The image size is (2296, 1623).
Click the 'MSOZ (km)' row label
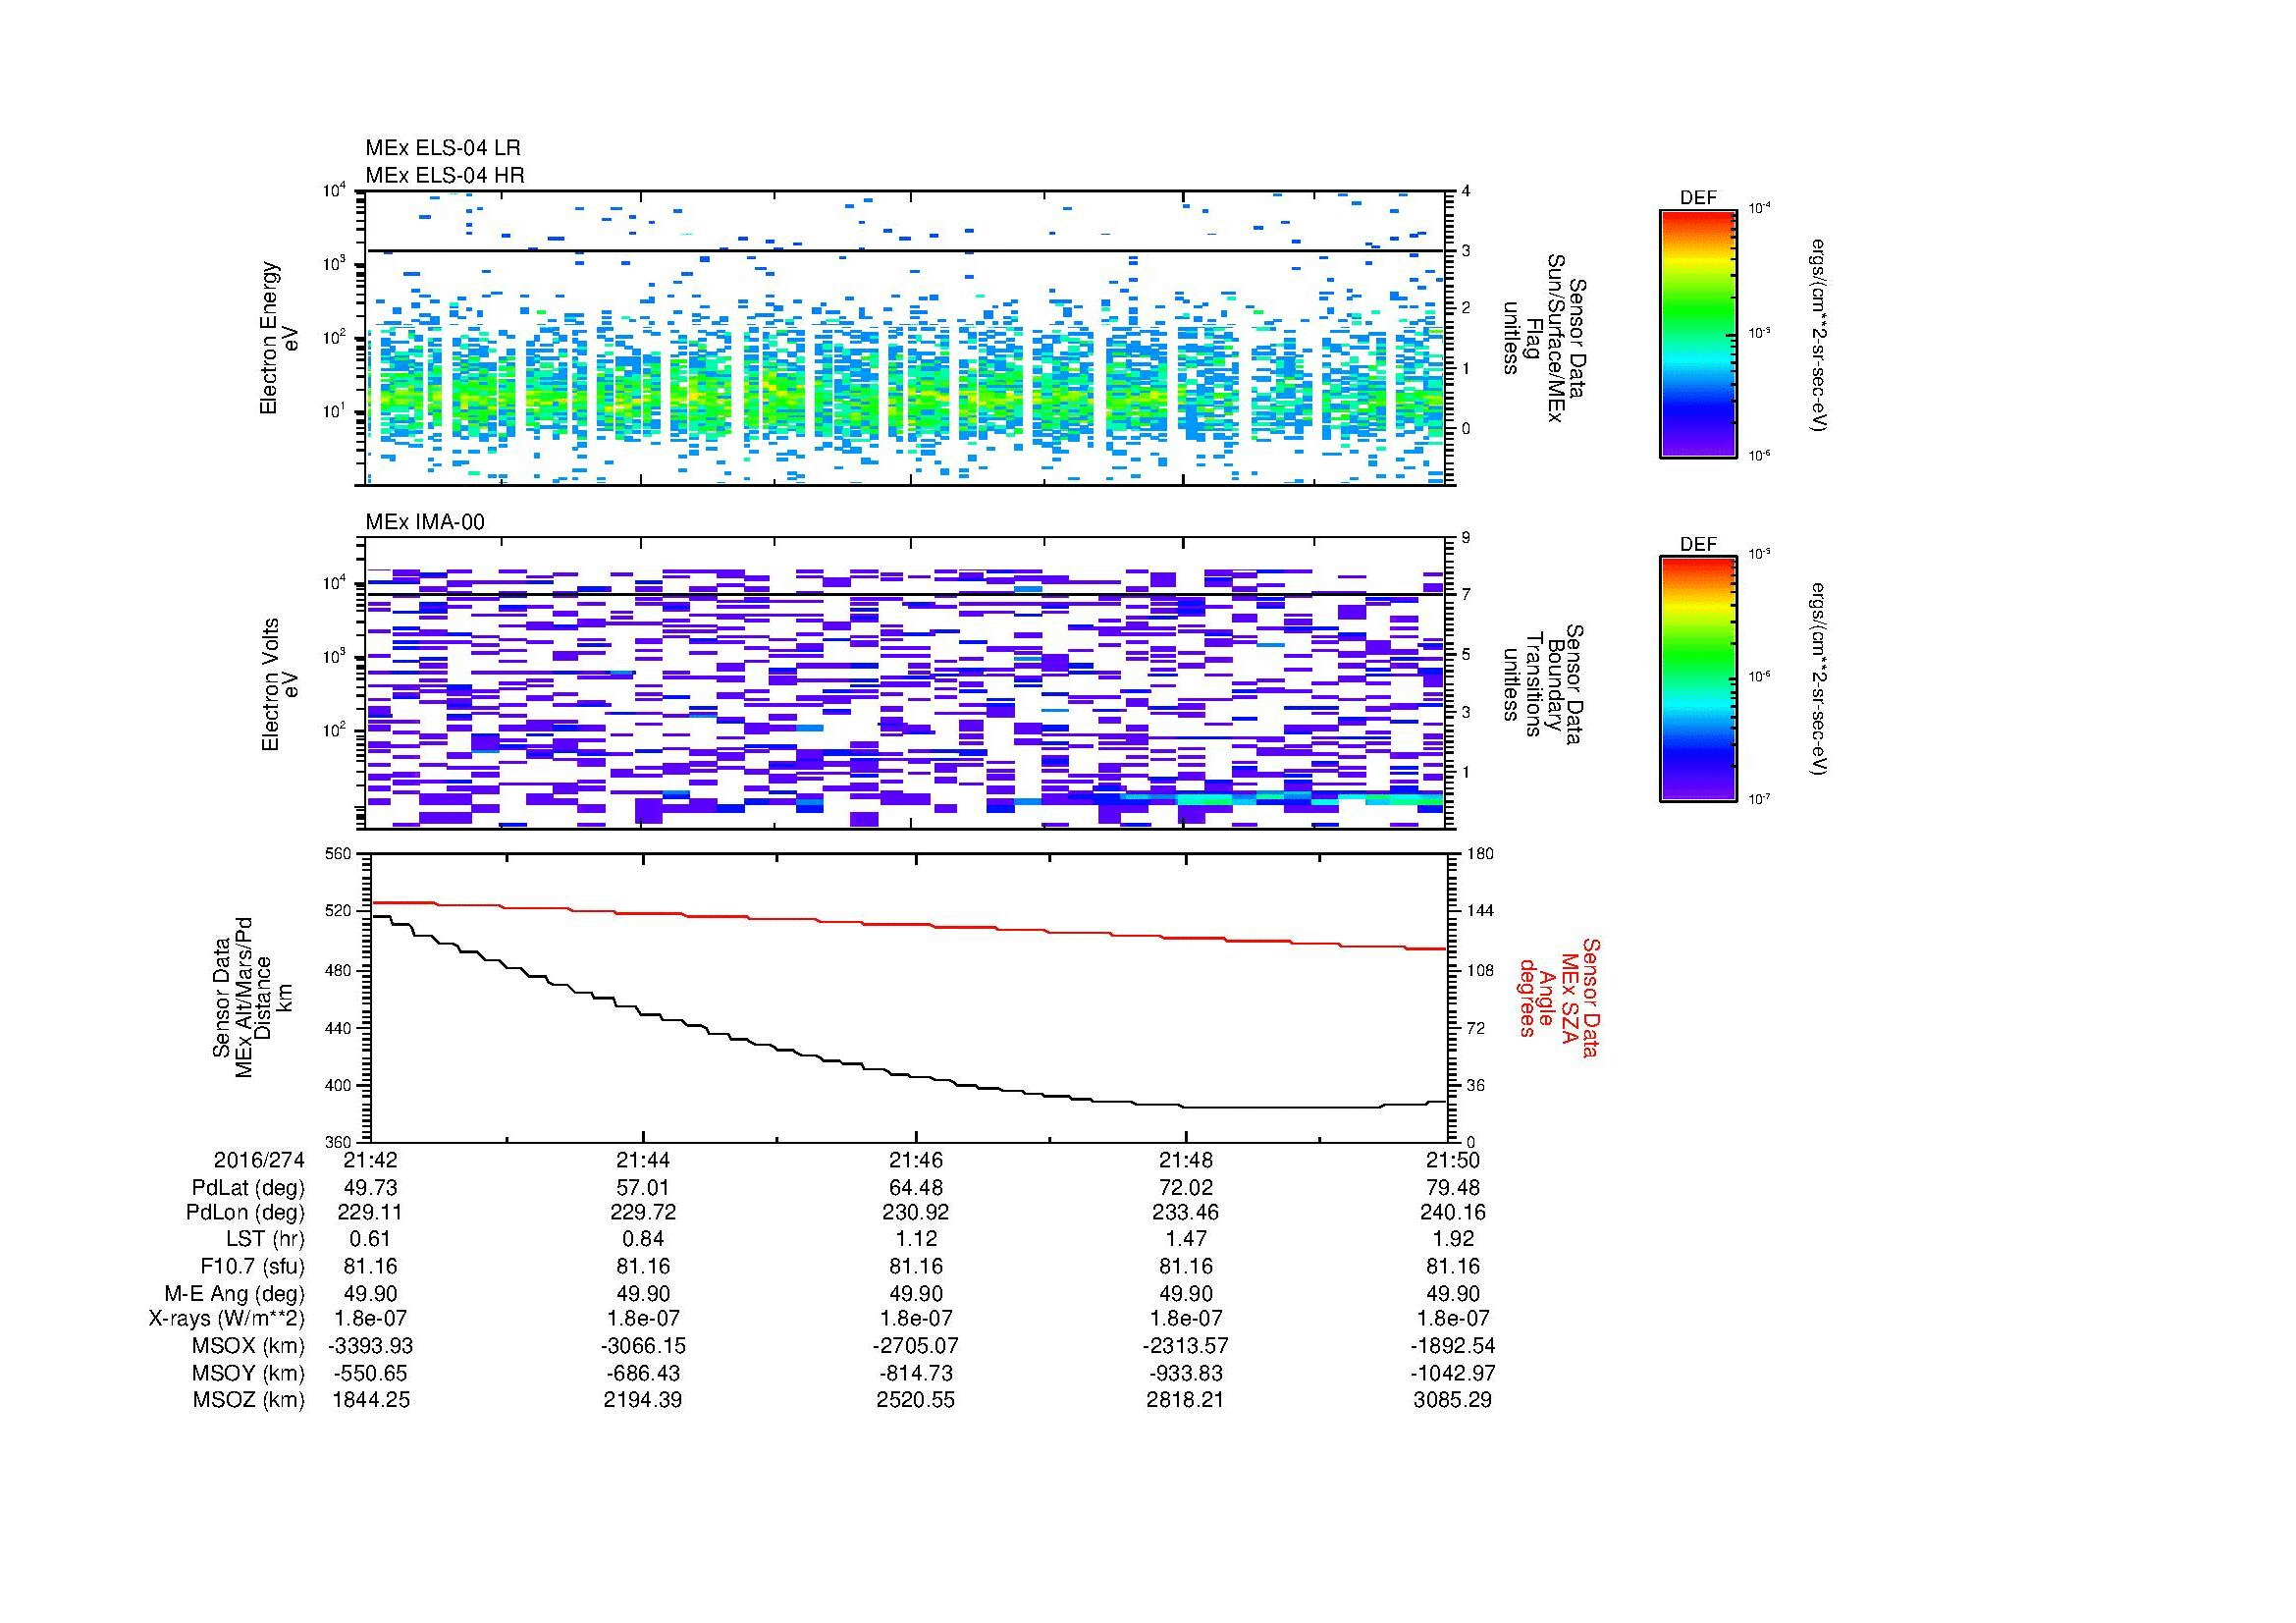(x=249, y=1400)
